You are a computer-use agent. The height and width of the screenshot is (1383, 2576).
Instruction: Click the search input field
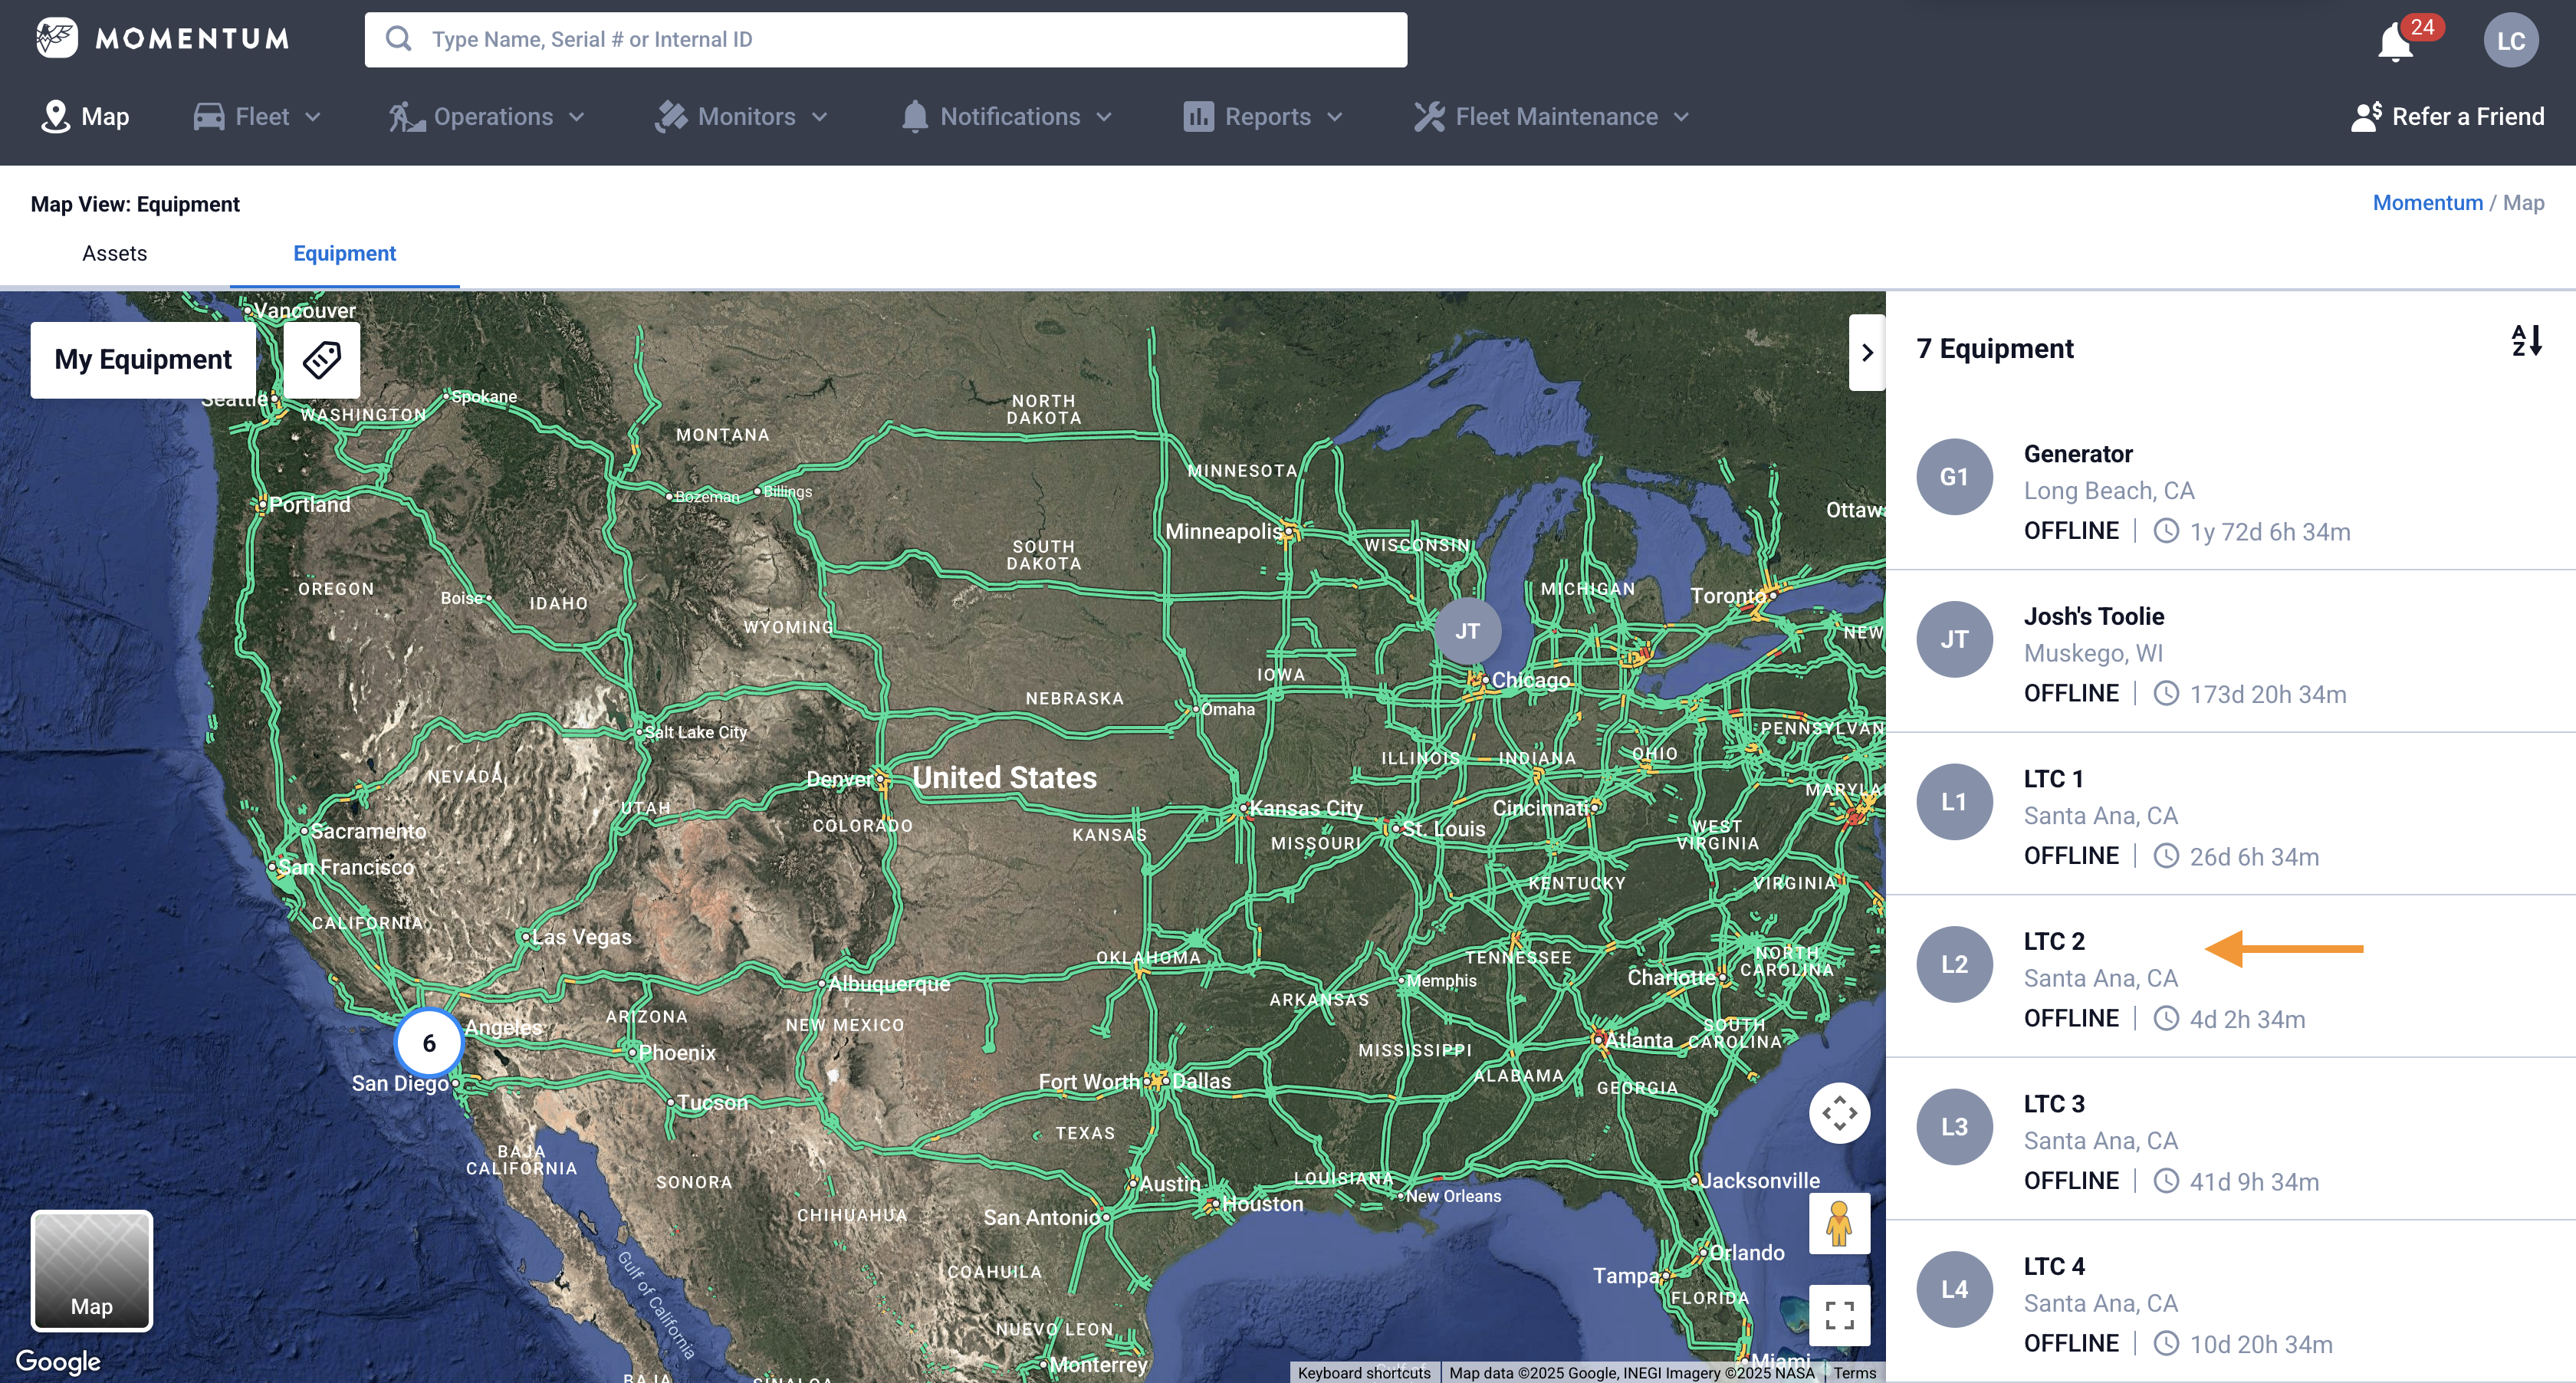885,40
